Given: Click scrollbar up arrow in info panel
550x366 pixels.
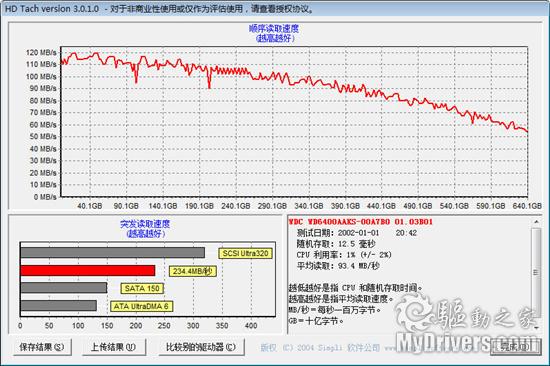Looking at the screenshot, I should (536, 222).
